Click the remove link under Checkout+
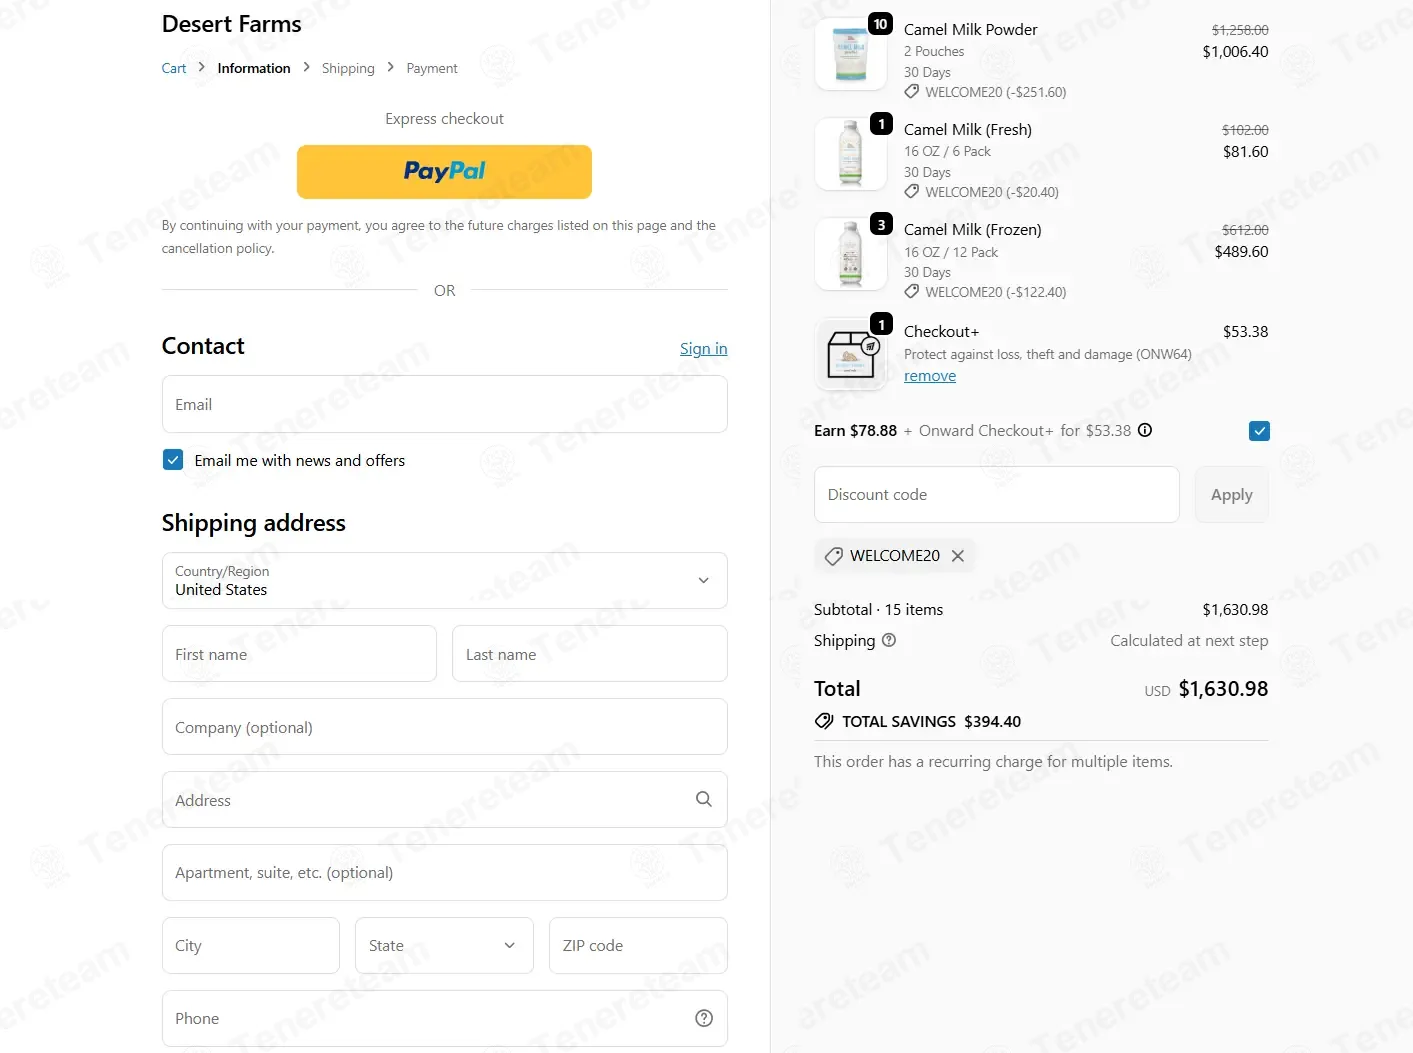 pos(930,376)
